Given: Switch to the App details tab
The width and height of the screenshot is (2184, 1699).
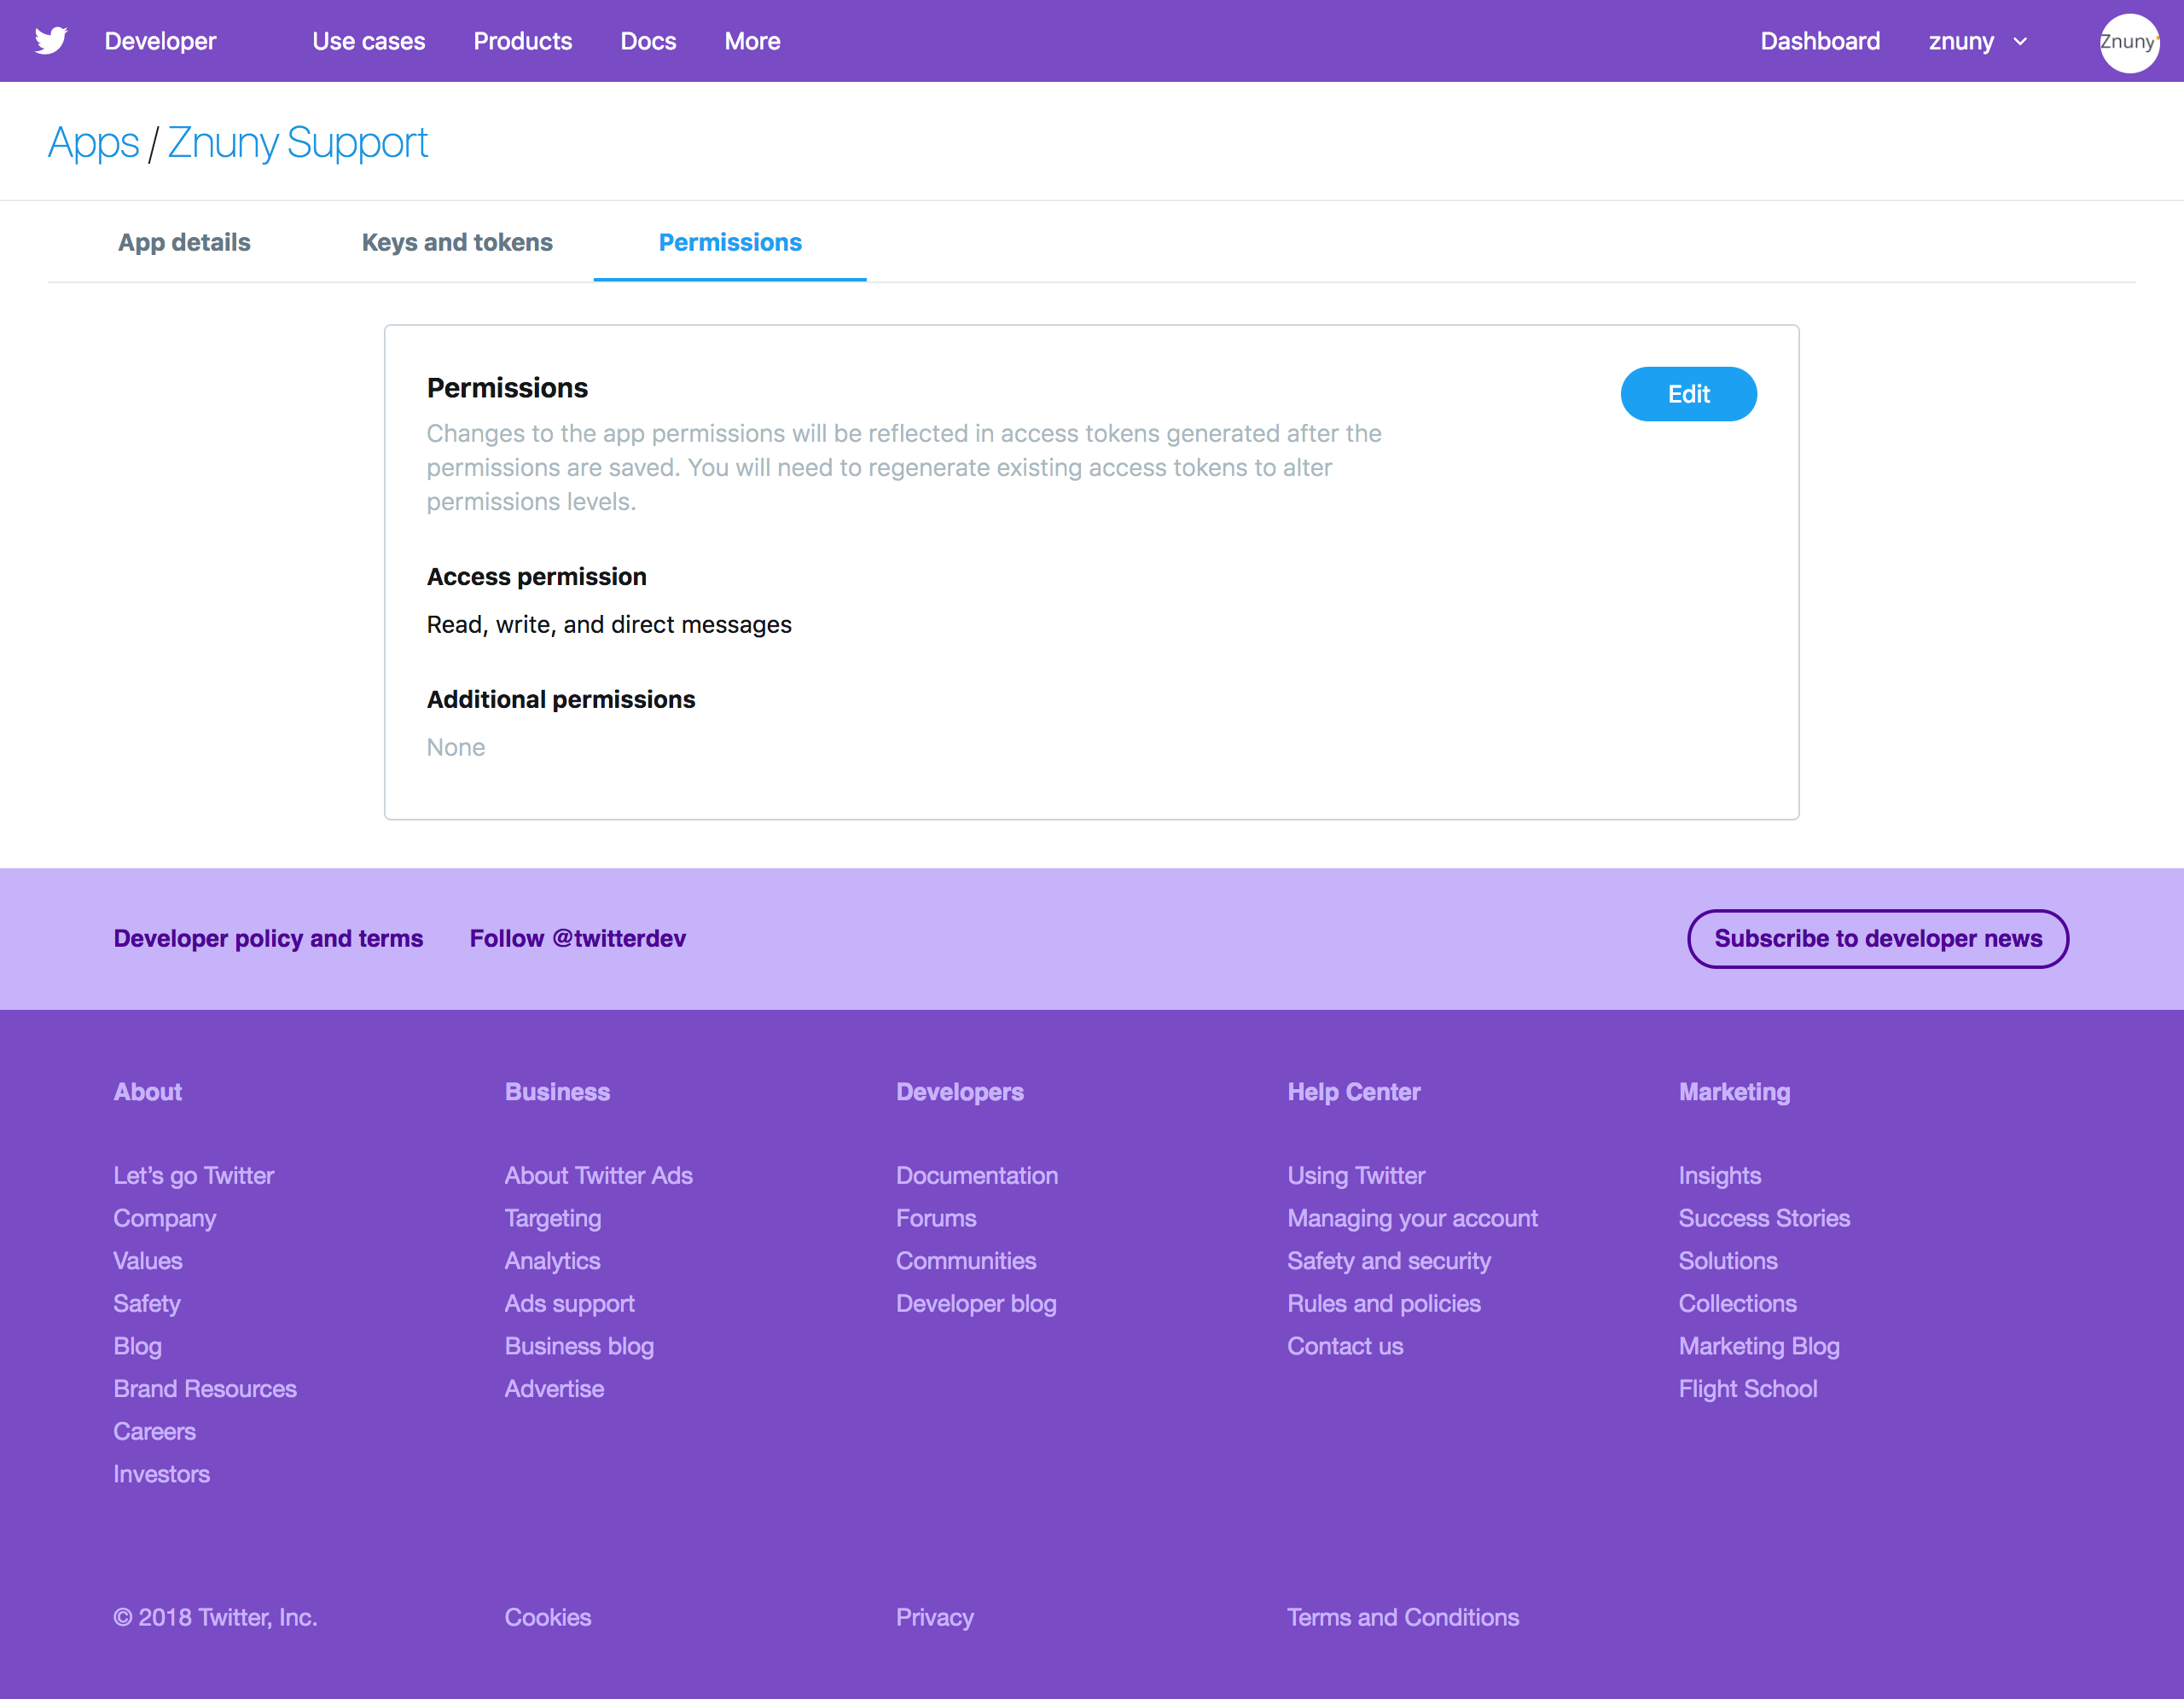Looking at the screenshot, I should pos(184,242).
